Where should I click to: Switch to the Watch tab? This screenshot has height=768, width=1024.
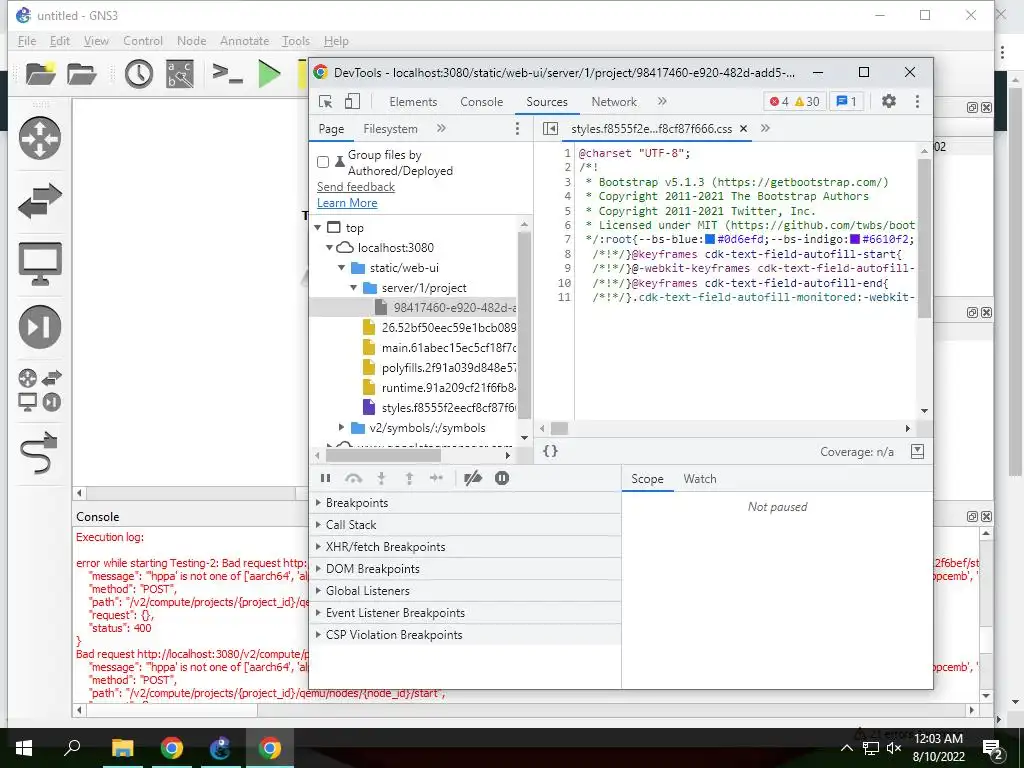(700, 479)
